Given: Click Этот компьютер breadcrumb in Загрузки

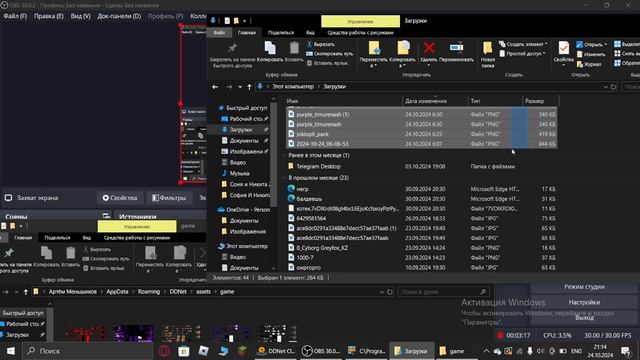Looking at the screenshot, I should (293, 87).
